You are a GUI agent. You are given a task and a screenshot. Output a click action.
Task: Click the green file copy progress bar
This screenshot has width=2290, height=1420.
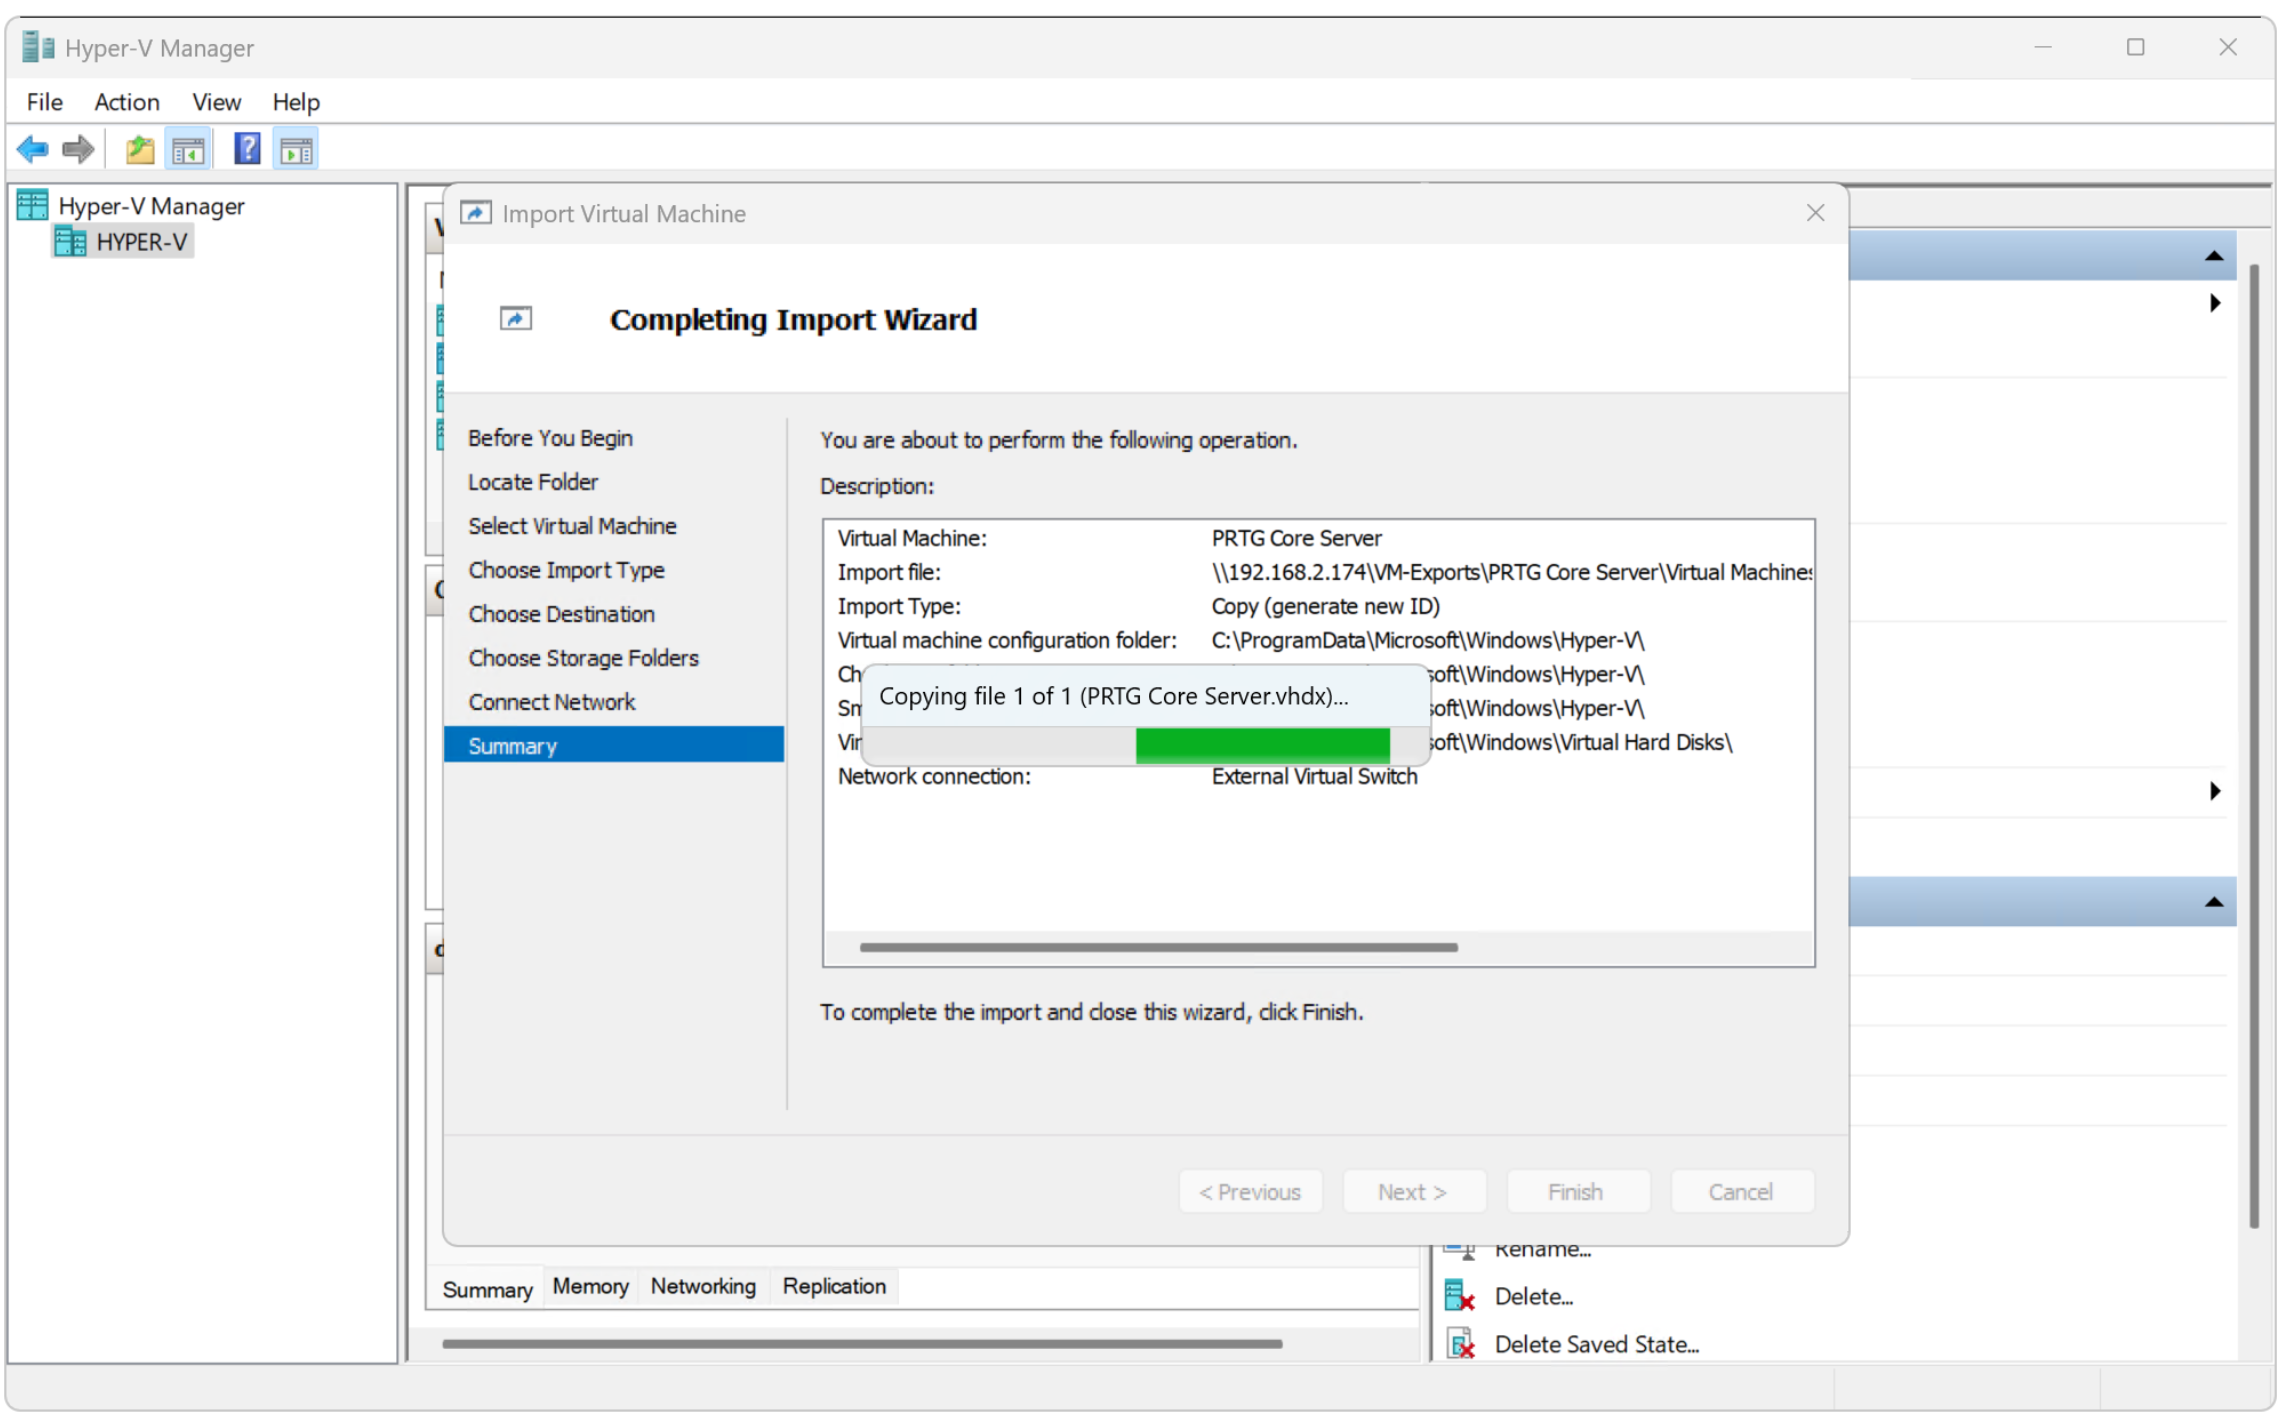tap(1262, 745)
